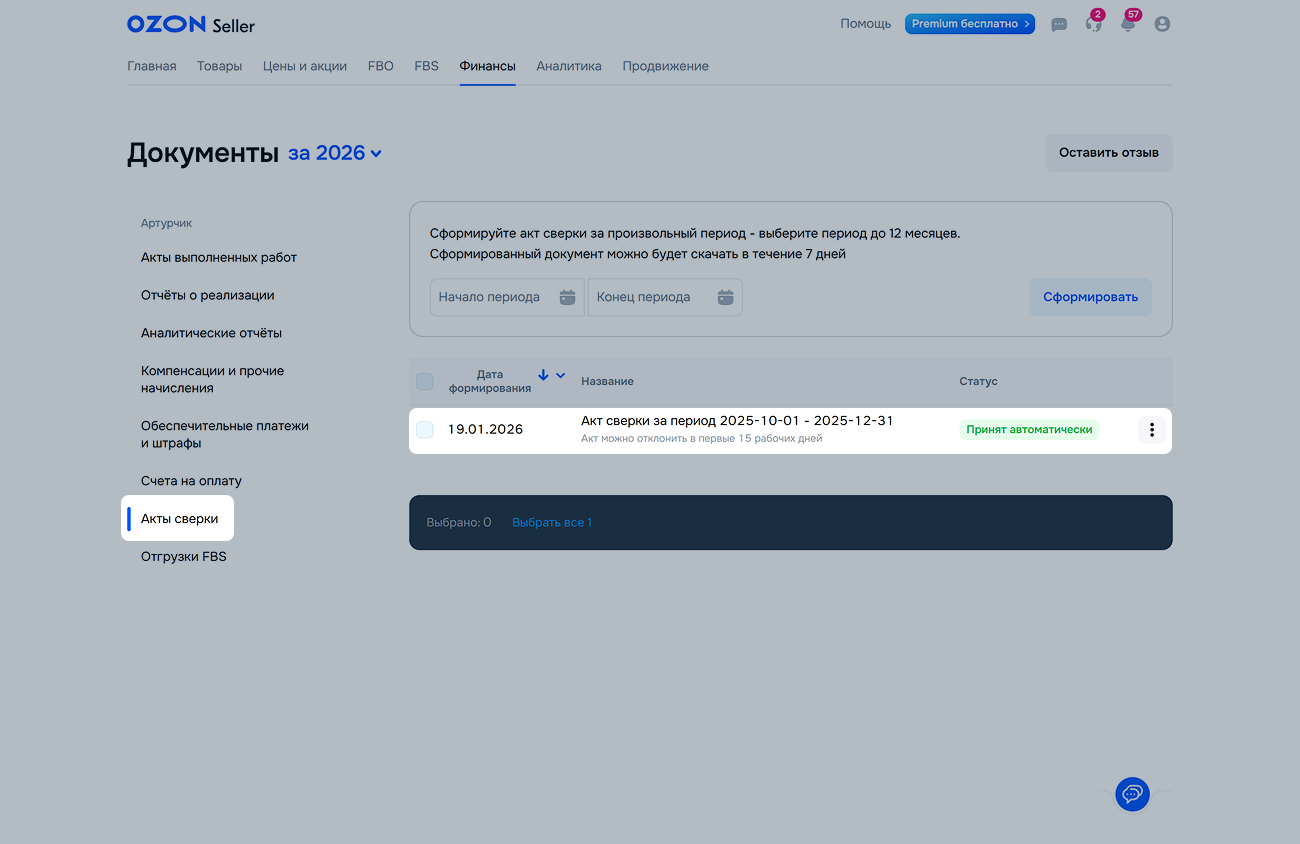Click the 'Выбрать все 1' link

551,522
